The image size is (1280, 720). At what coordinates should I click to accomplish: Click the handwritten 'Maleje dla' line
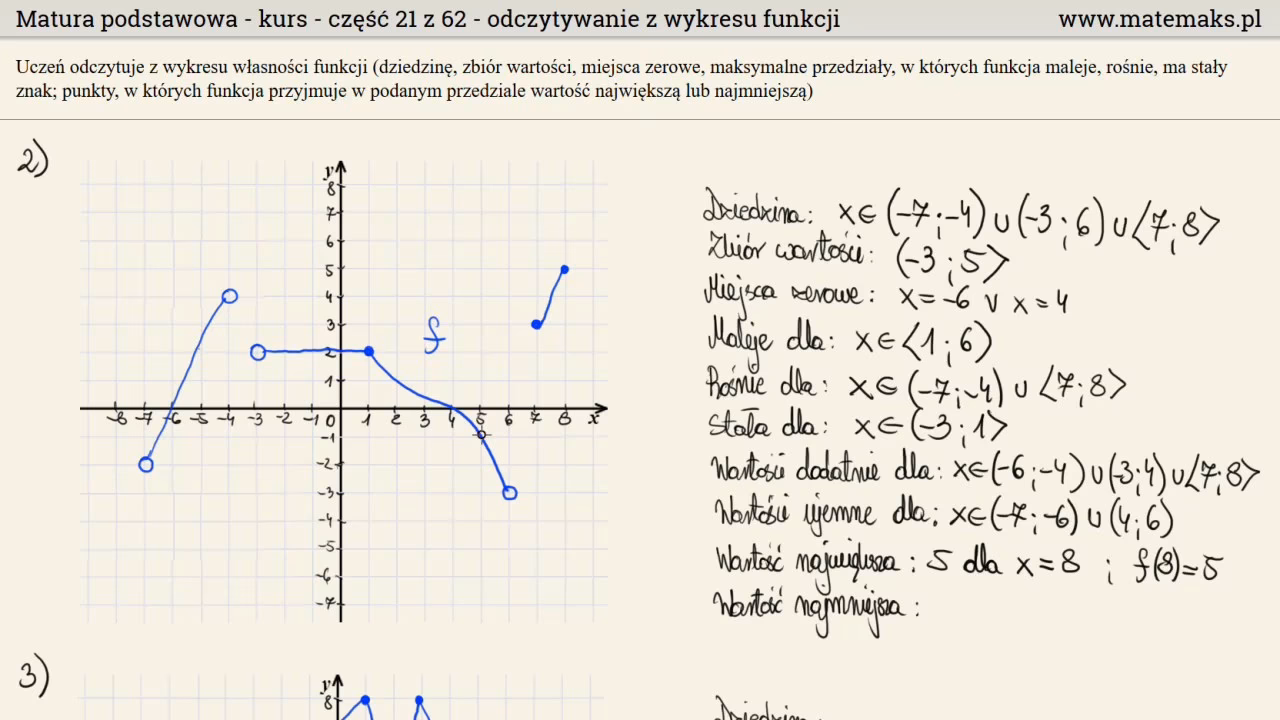(x=850, y=340)
